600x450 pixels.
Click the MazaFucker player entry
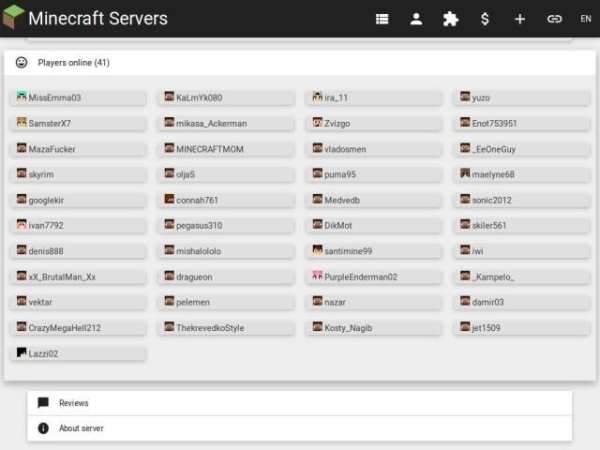point(78,149)
